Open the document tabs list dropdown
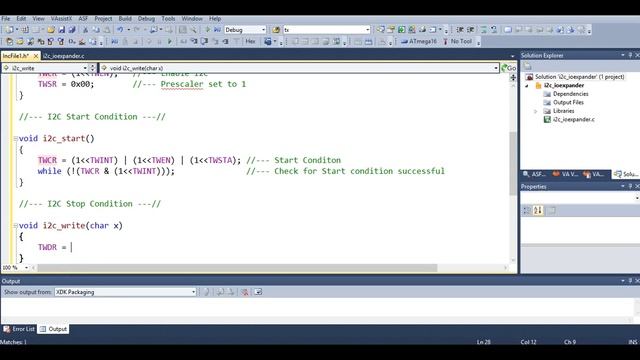The height and width of the screenshot is (360, 640). pos(513,56)
